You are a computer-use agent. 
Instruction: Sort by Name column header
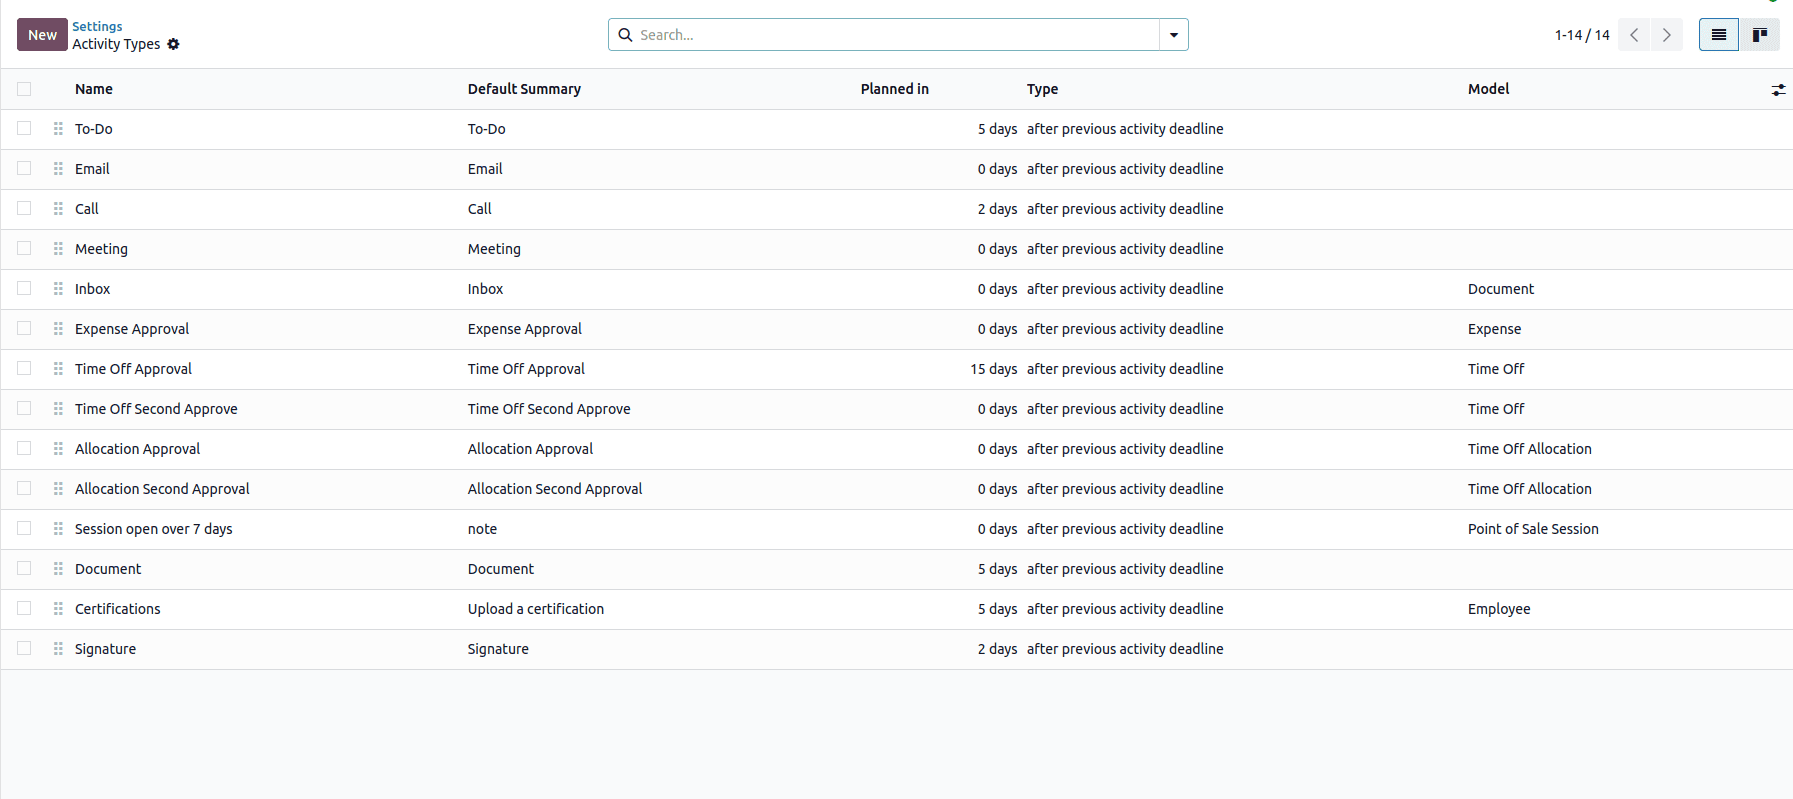click(94, 89)
